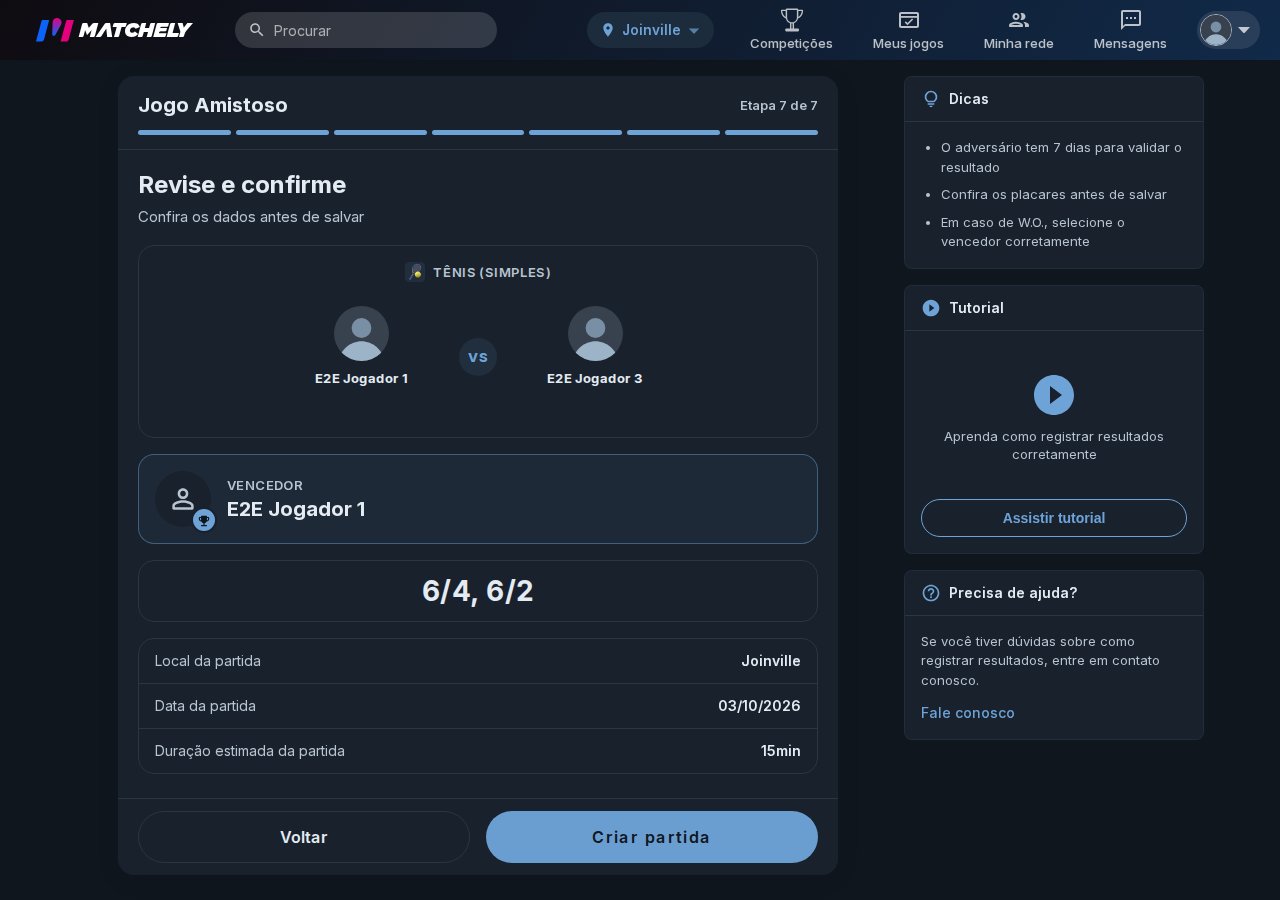Open Minha rede people icon
Image resolution: width=1280 pixels, height=900 pixels.
1019,19
